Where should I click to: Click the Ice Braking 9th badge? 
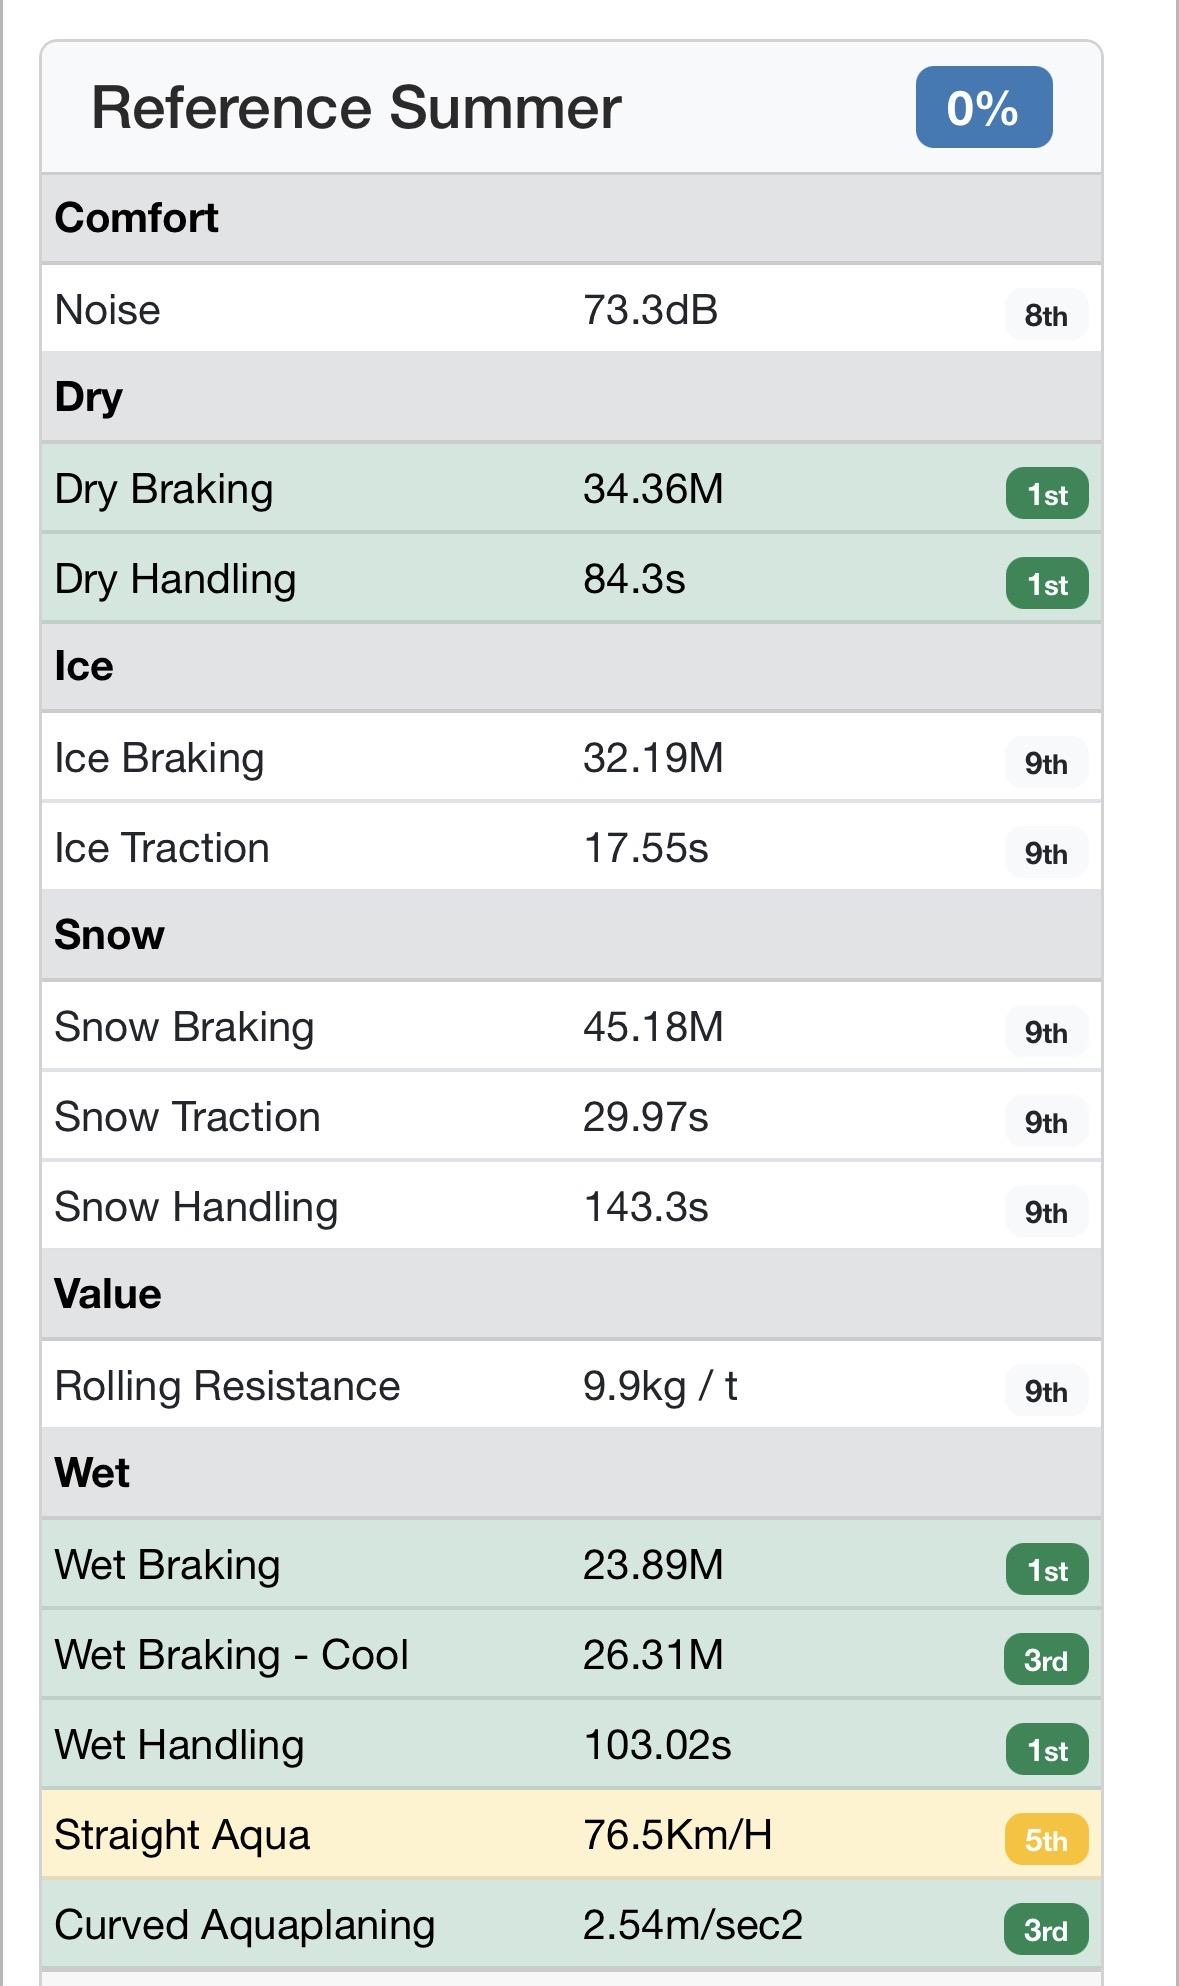pos(1045,763)
